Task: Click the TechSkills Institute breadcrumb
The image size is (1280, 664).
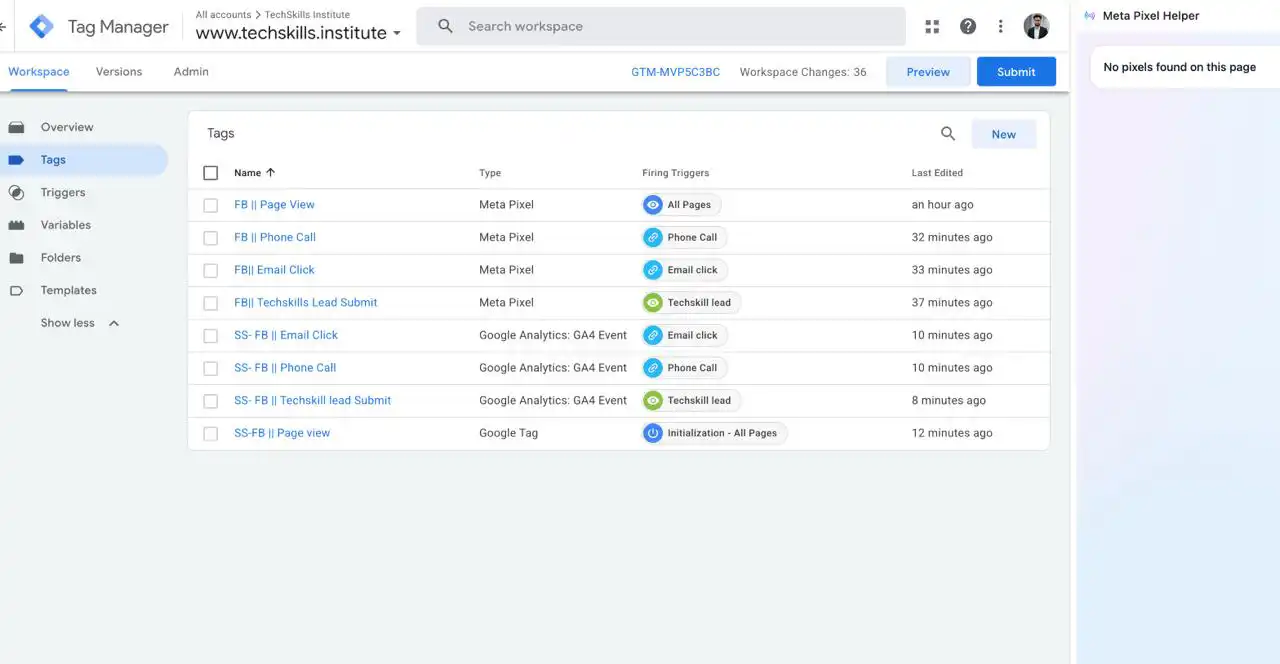Action: click(307, 15)
